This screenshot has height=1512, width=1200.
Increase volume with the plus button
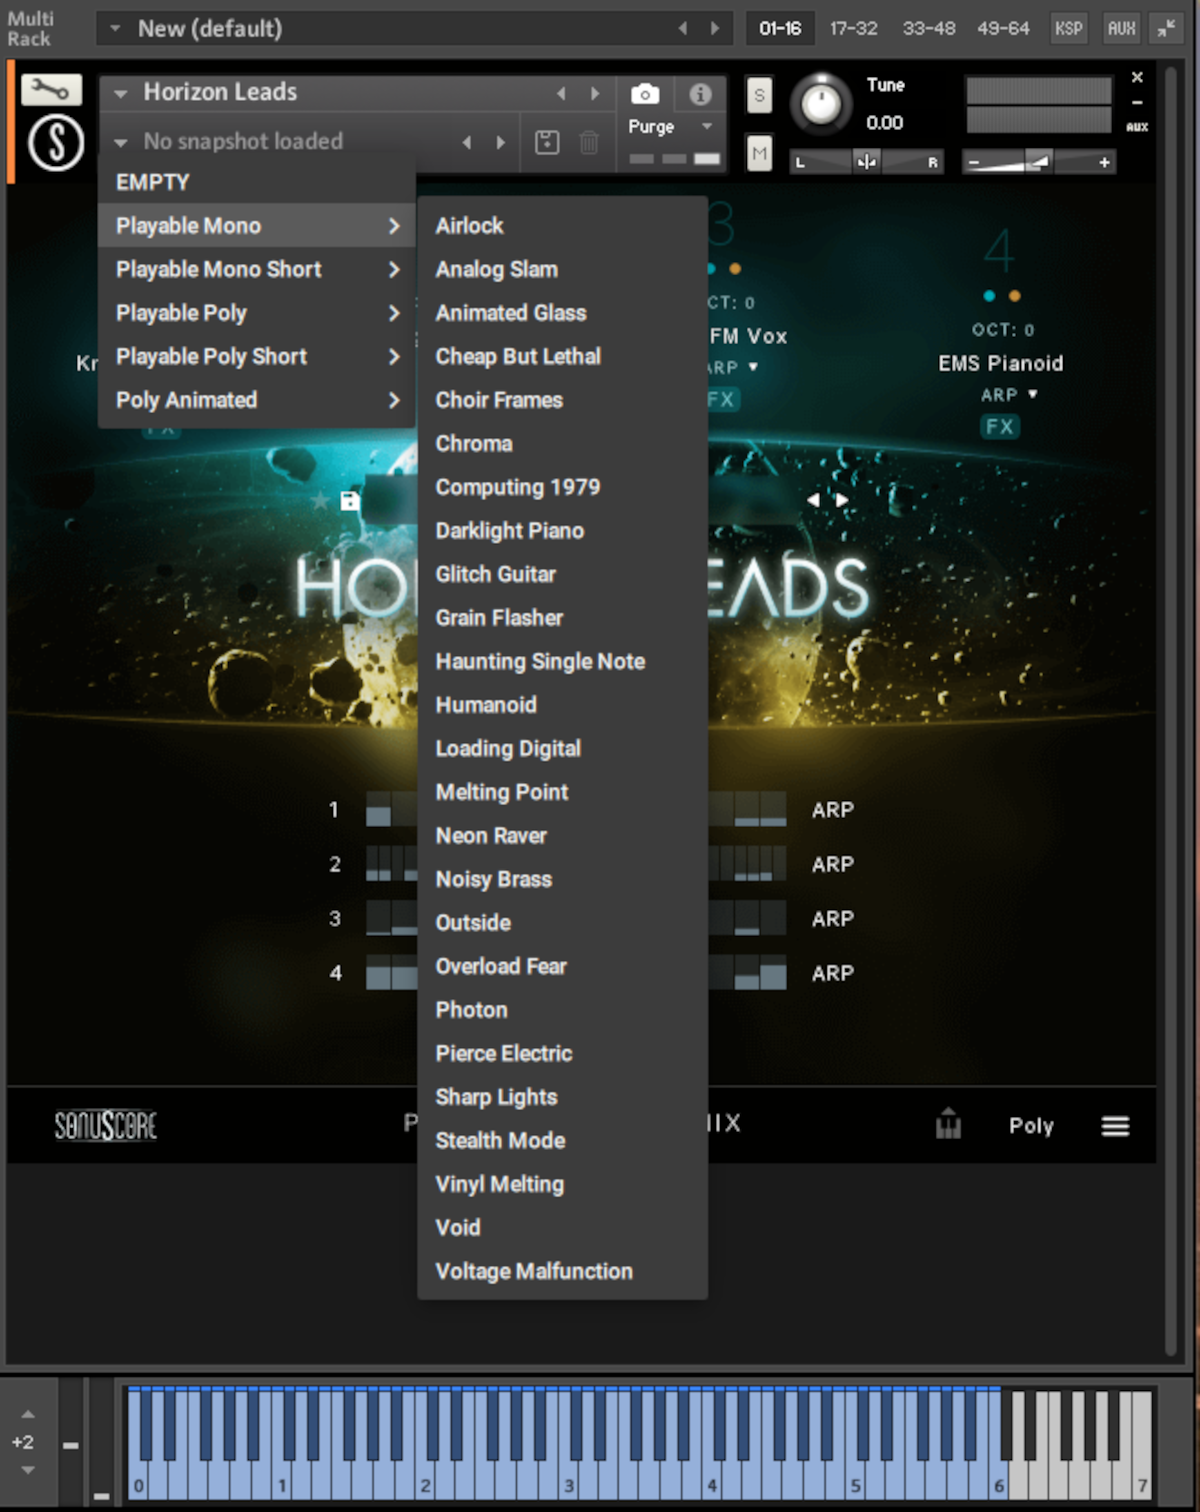click(x=1104, y=162)
